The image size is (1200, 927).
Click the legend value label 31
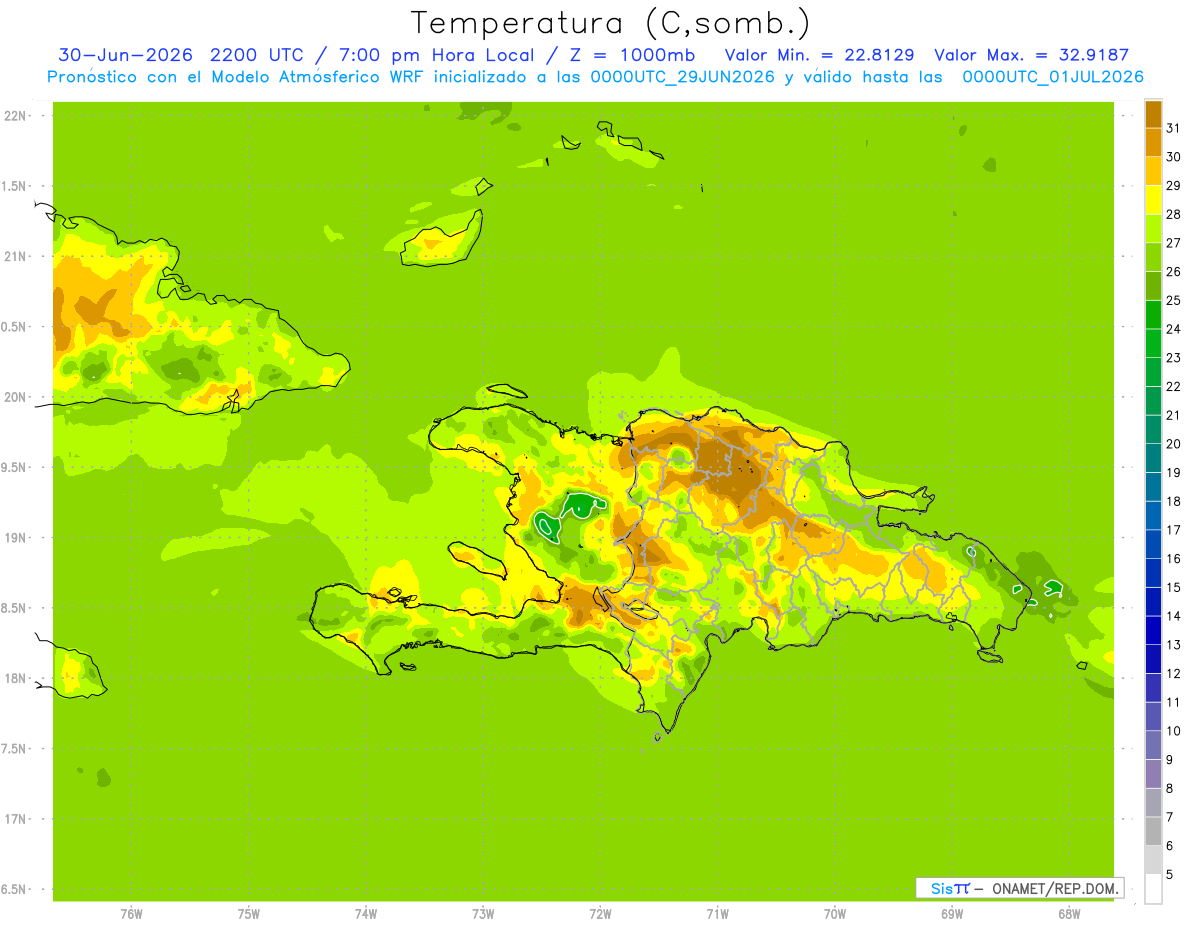click(1174, 127)
